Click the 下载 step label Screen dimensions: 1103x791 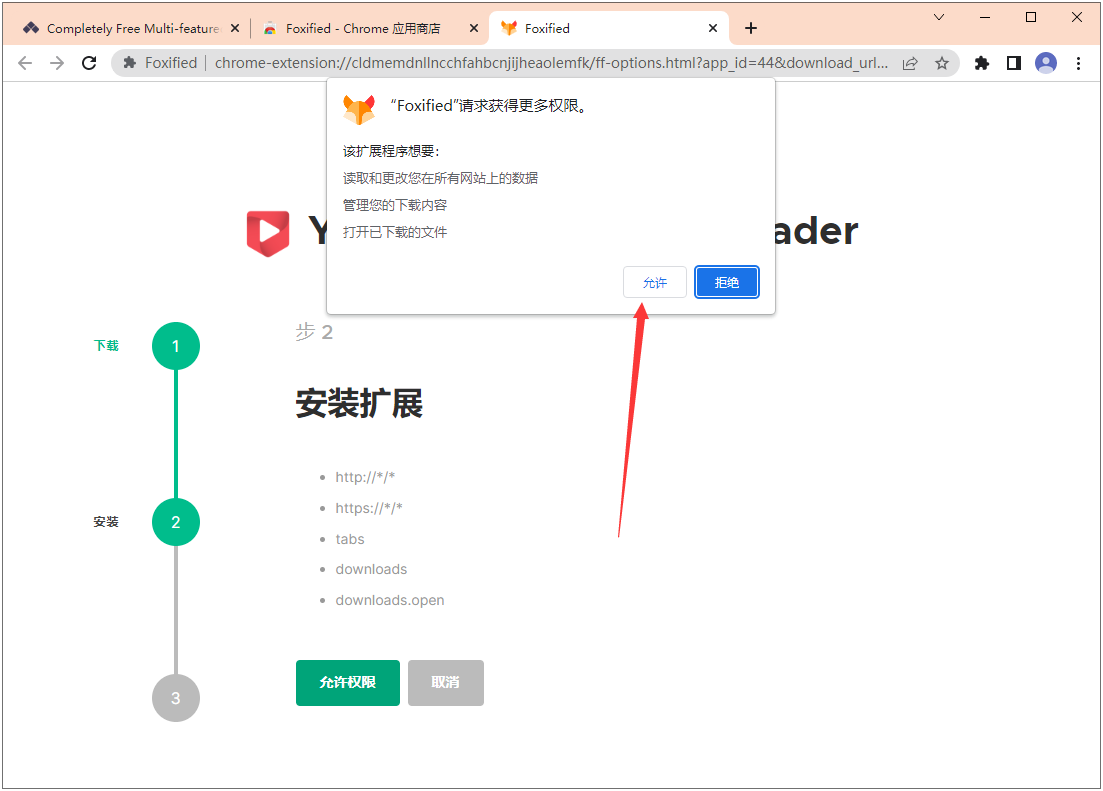(106, 346)
